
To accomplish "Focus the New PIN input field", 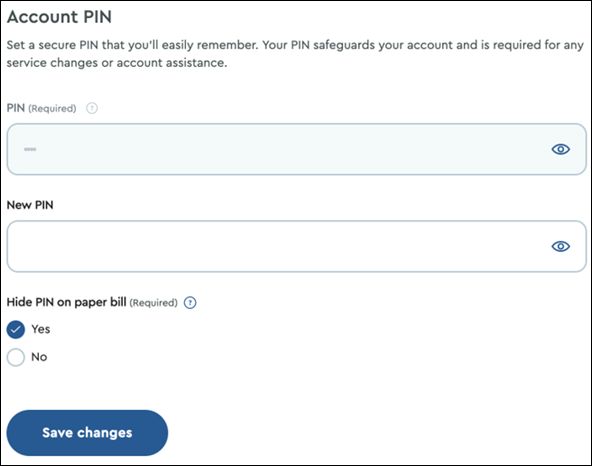I will [296, 246].
